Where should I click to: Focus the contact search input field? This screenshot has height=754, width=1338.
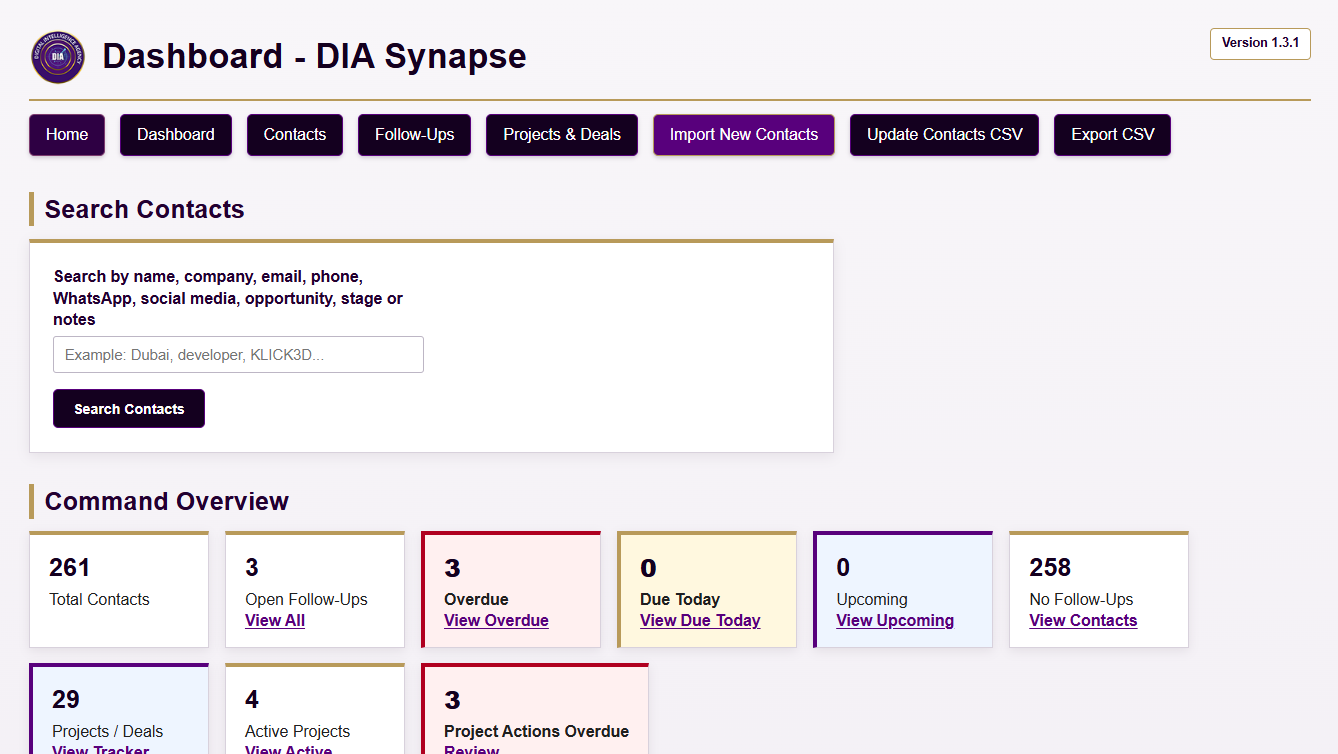238,355
